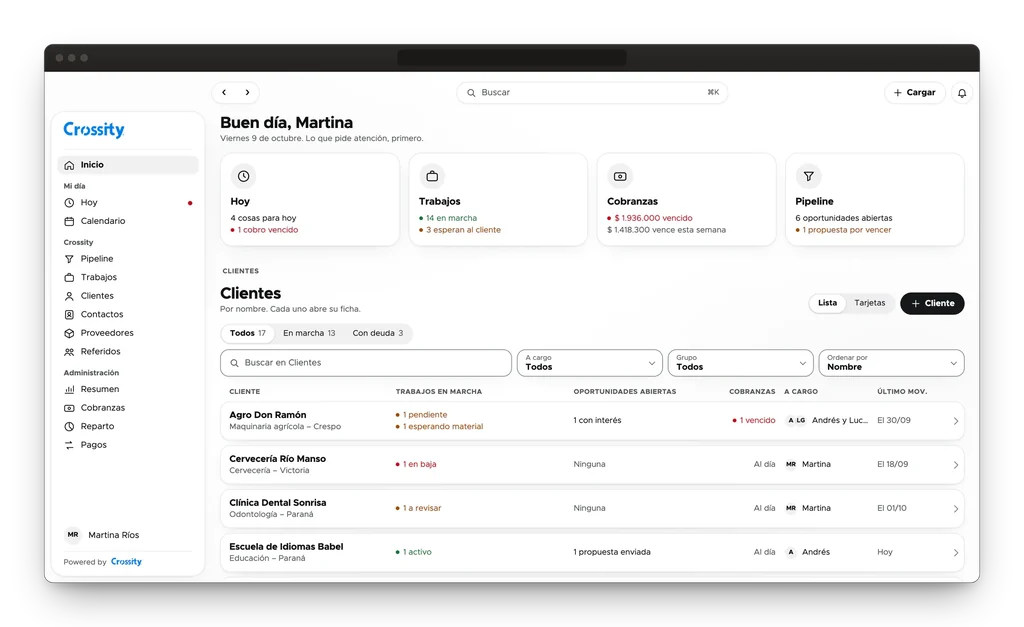Switch to Tarjetas view
The height and width of the screenshot is (627, 1024).
coord(870,303)
